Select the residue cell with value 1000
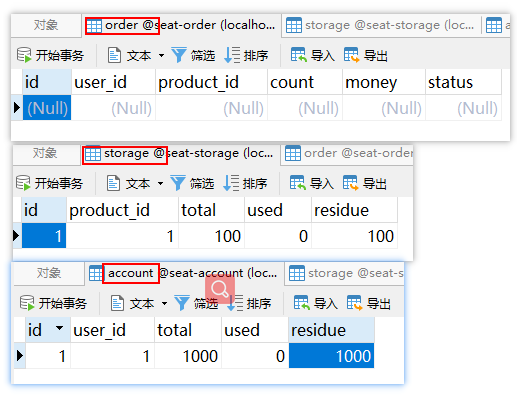The width and height of the screenshot is (517, 398). pos(331,356)
